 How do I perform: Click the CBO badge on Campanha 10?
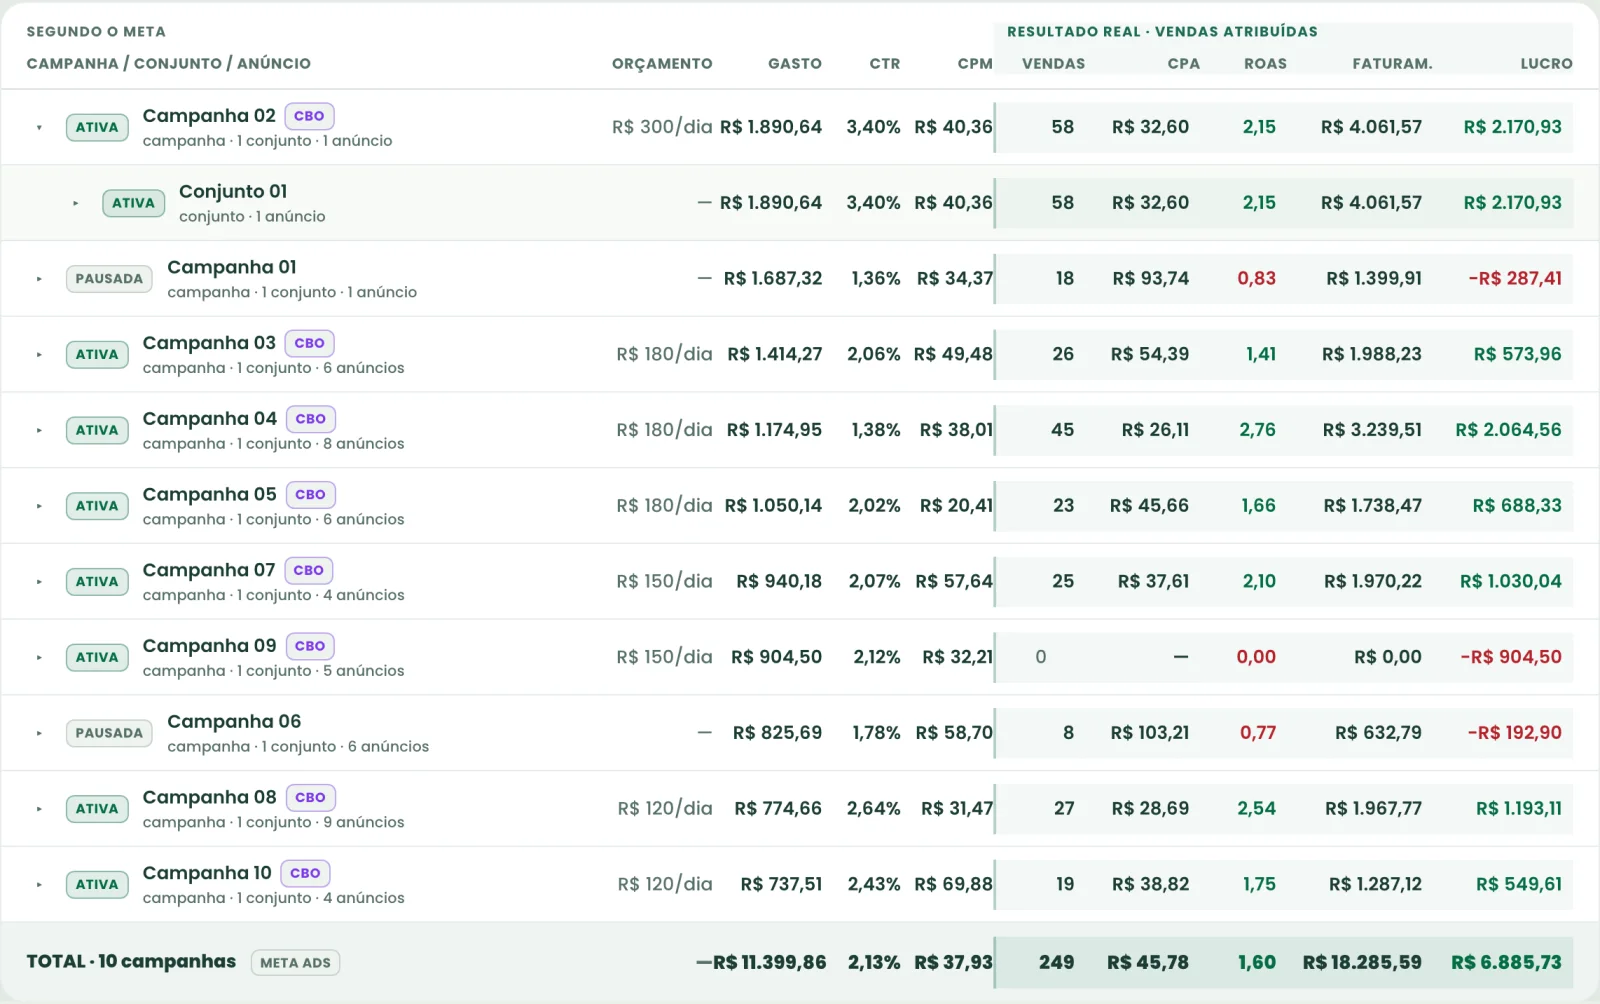point(305,873)
